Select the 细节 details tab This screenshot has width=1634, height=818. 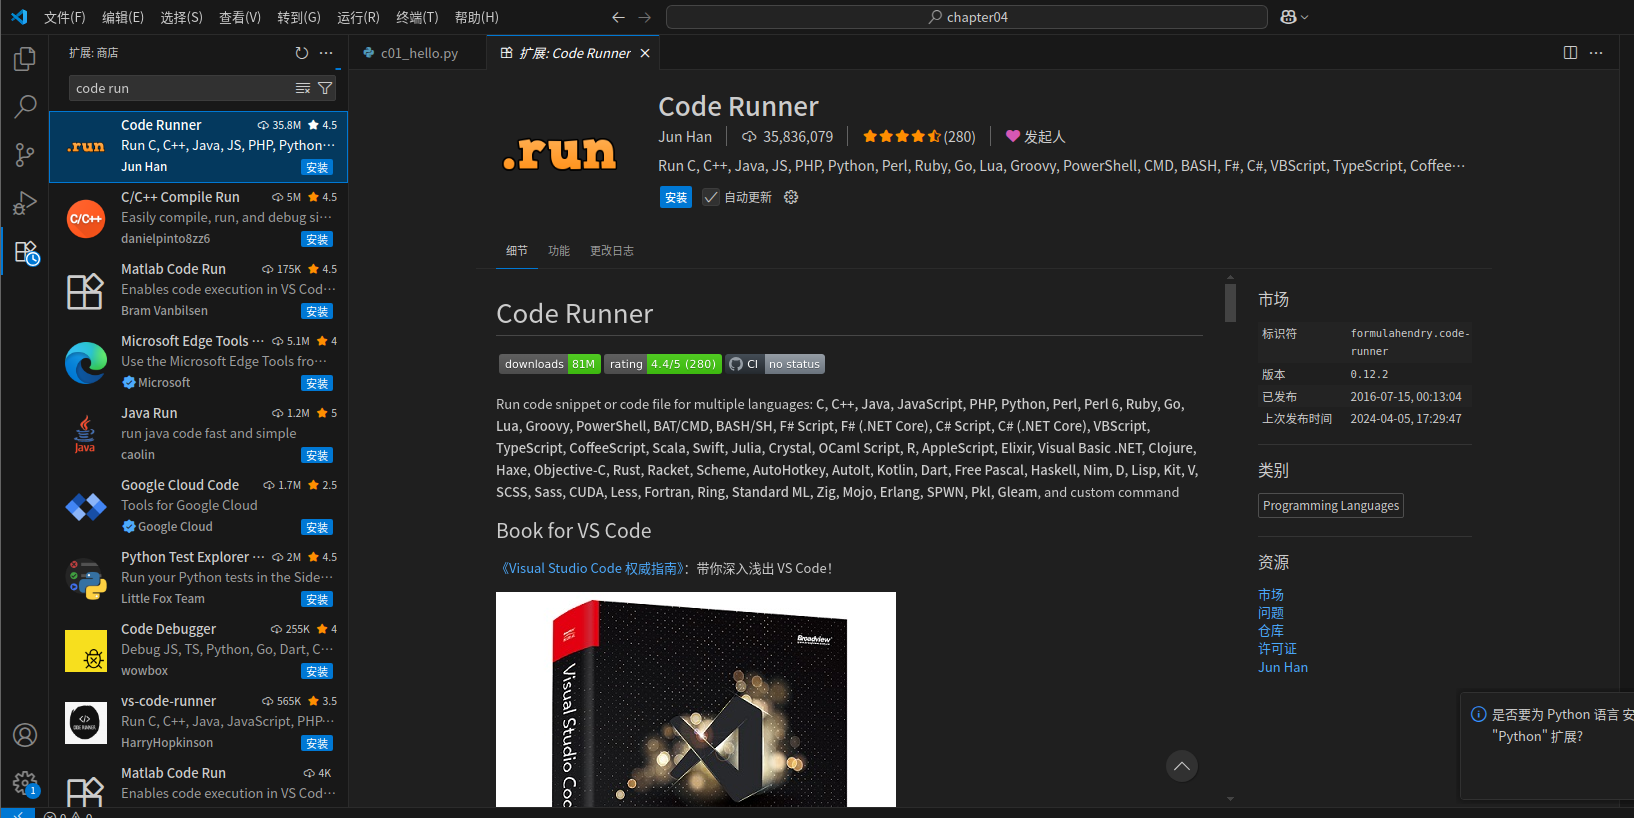click(x=517, y=251)
